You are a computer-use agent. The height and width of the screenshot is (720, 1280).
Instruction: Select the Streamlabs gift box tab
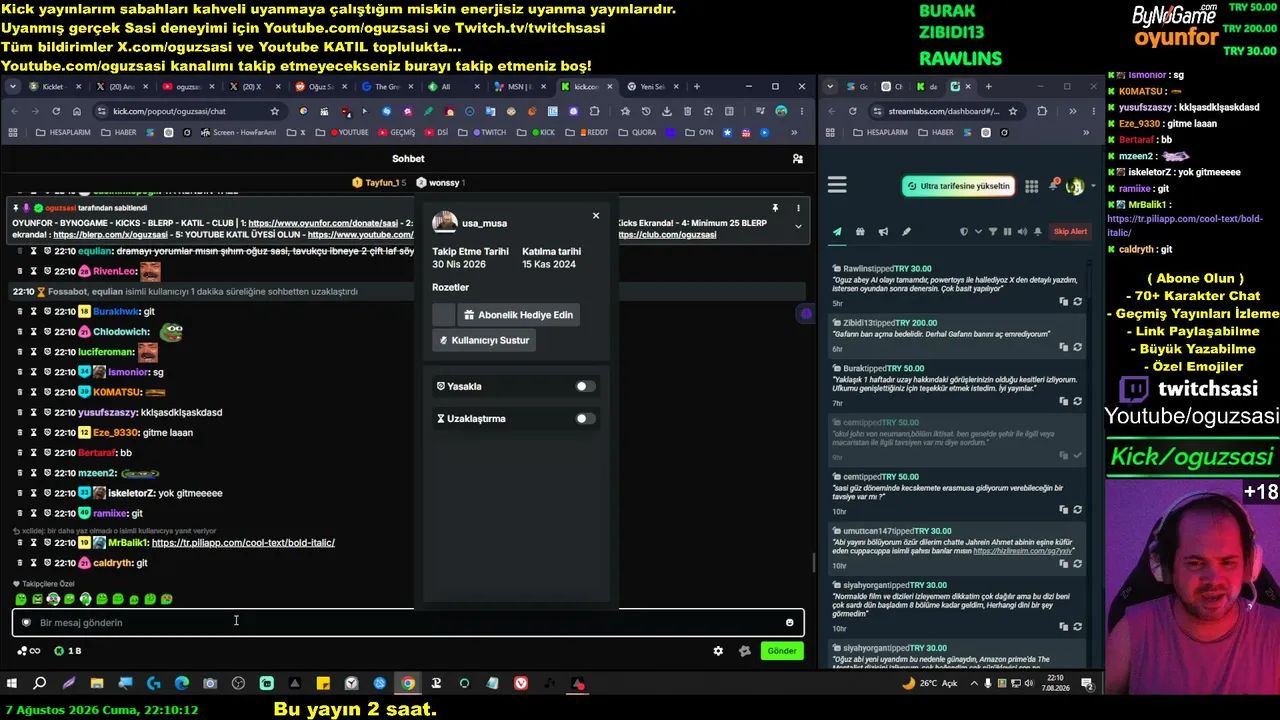point(860,232)
